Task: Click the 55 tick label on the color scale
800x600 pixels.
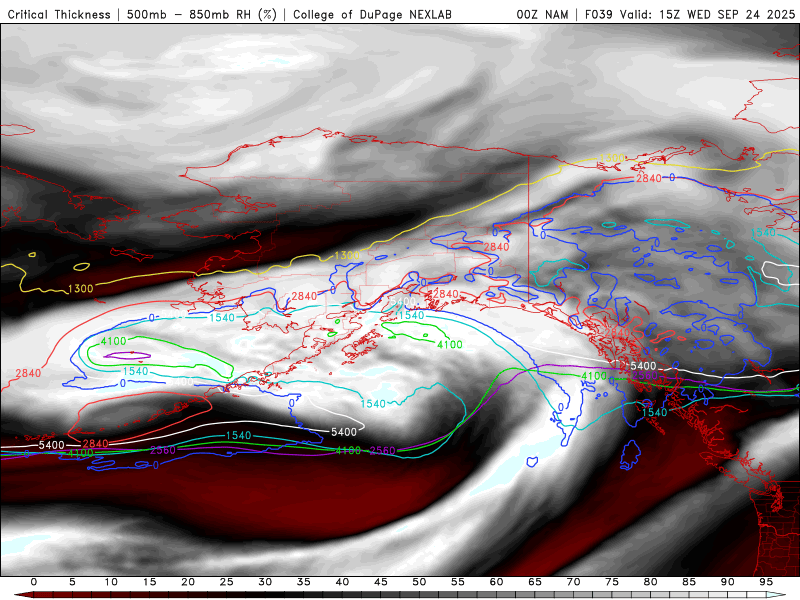Action: [458, 582]
